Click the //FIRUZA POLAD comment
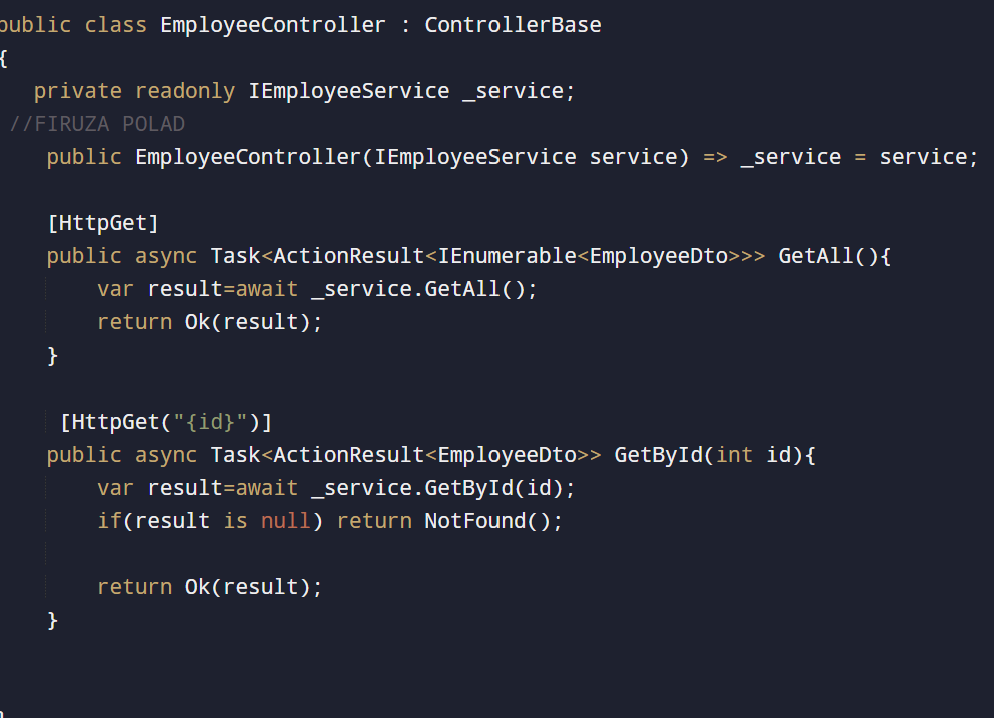This screenshot has height=718, width=994. point(97,124)
